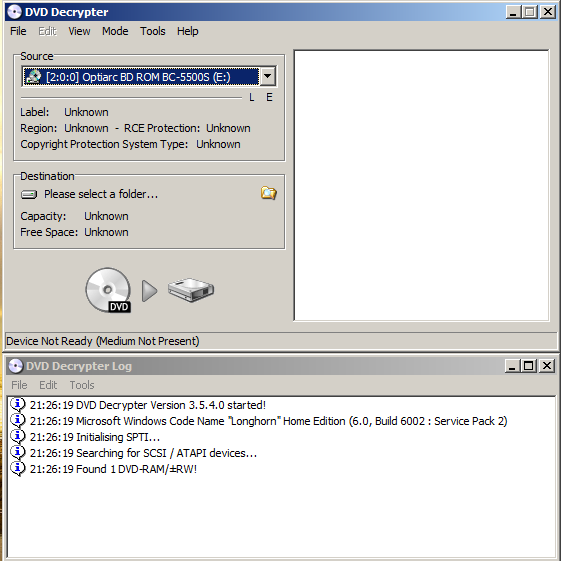This screenshot has height=561, width=561.
Task: Minimize the DVD Decrypter Log window
Action: (x=512, y=366)
